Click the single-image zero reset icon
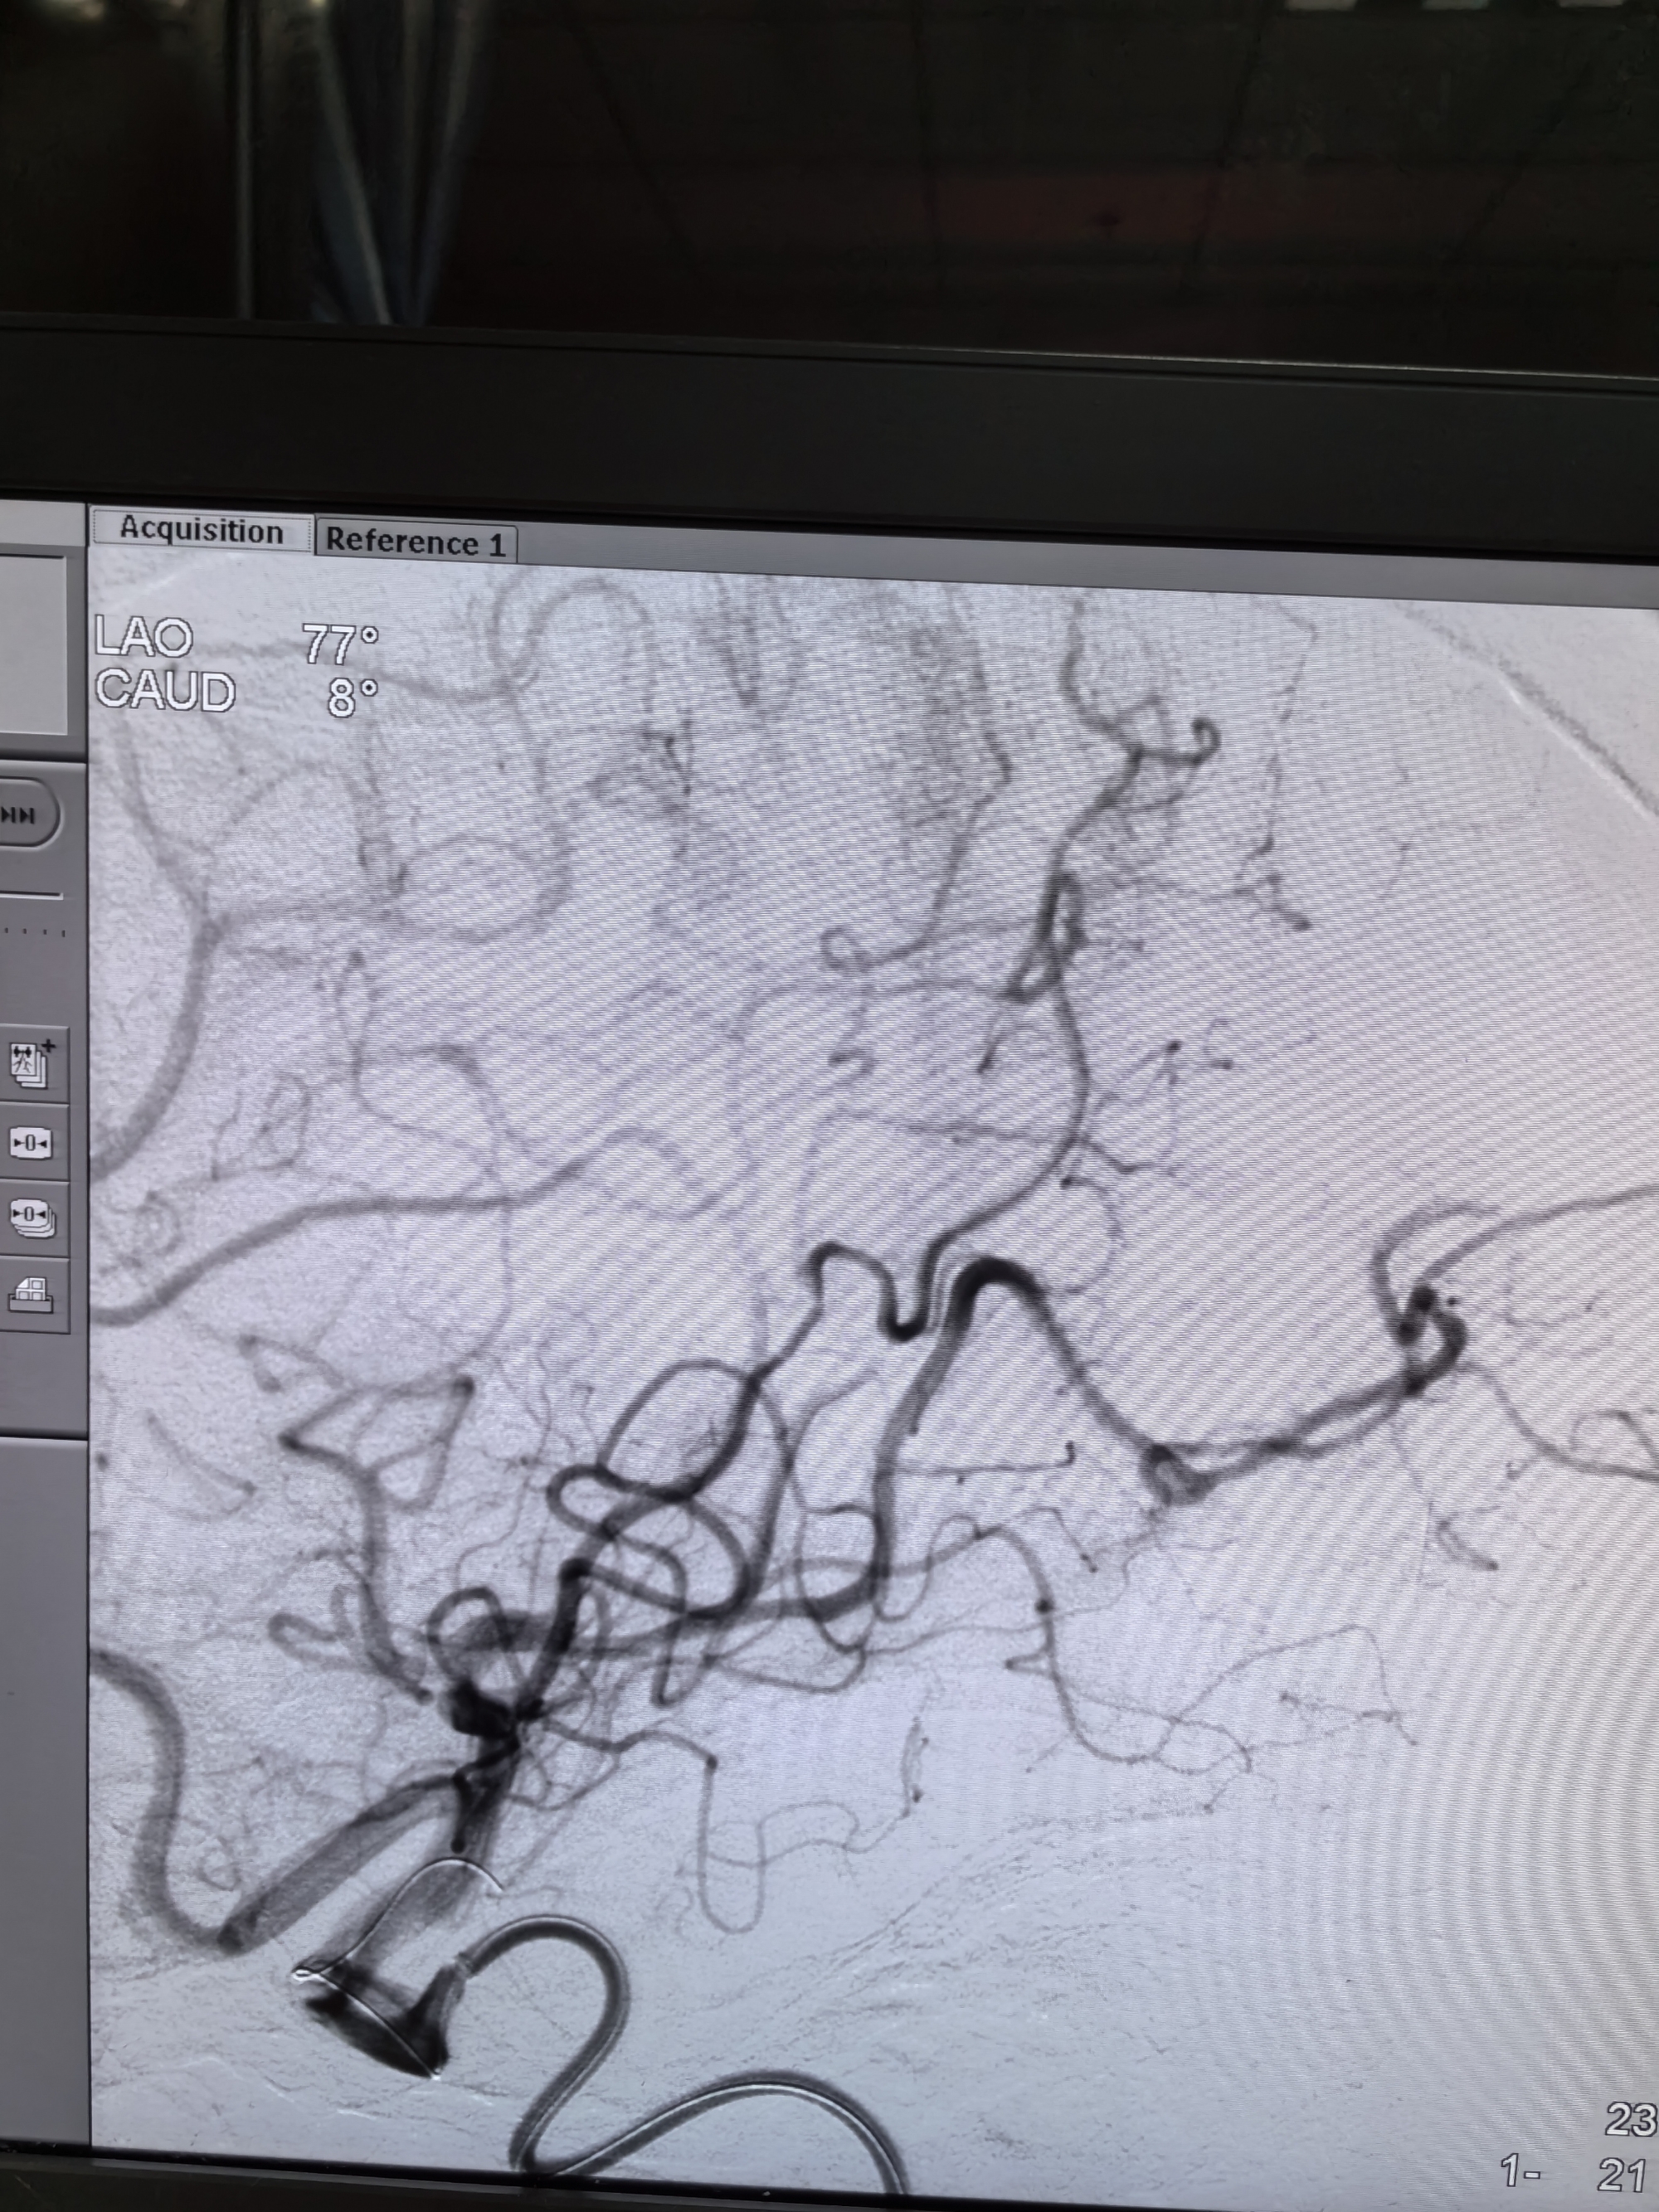1659x2212 pixels. pos(32,1143)
